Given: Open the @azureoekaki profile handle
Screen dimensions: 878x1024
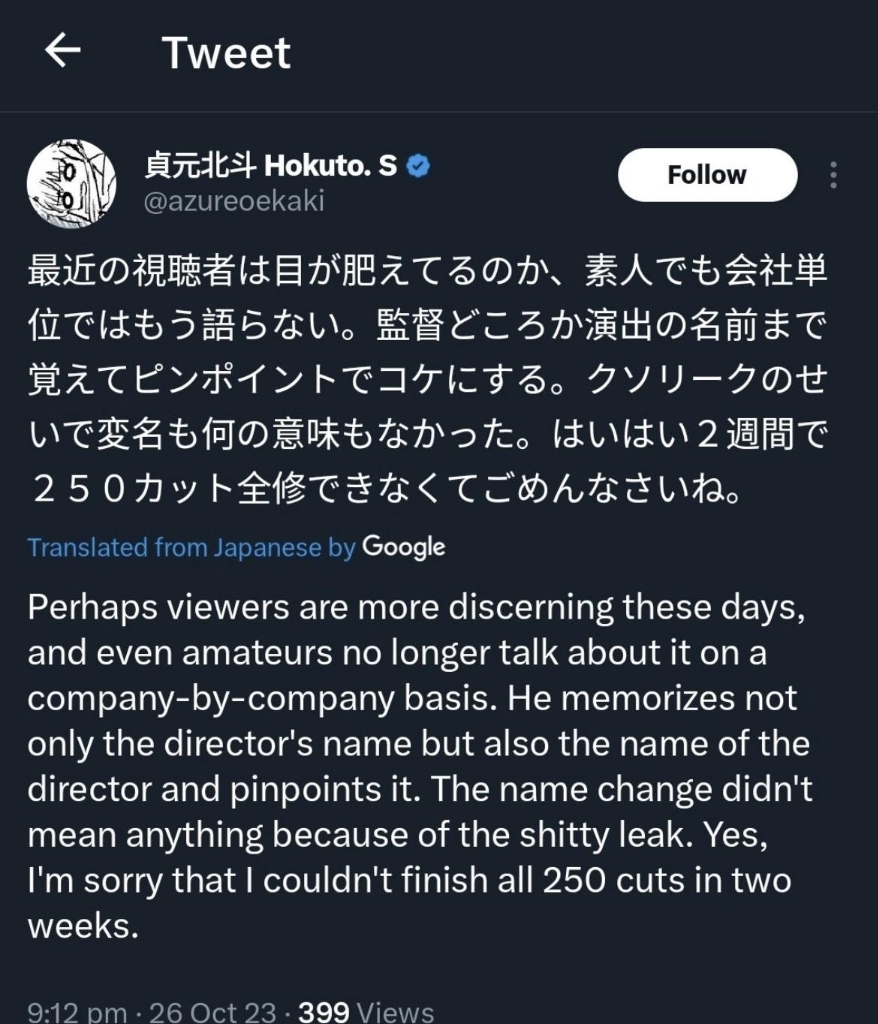Looking at the screenshot, I should 235,200.
